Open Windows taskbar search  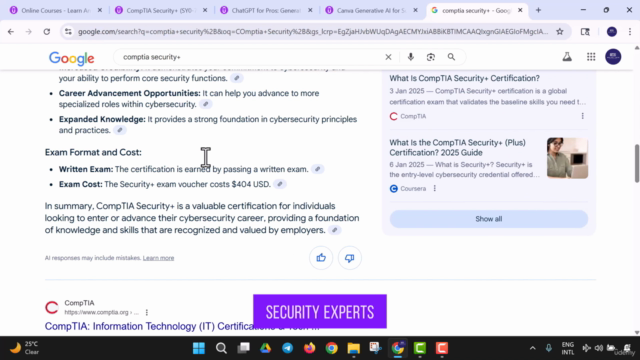(221, 348)
